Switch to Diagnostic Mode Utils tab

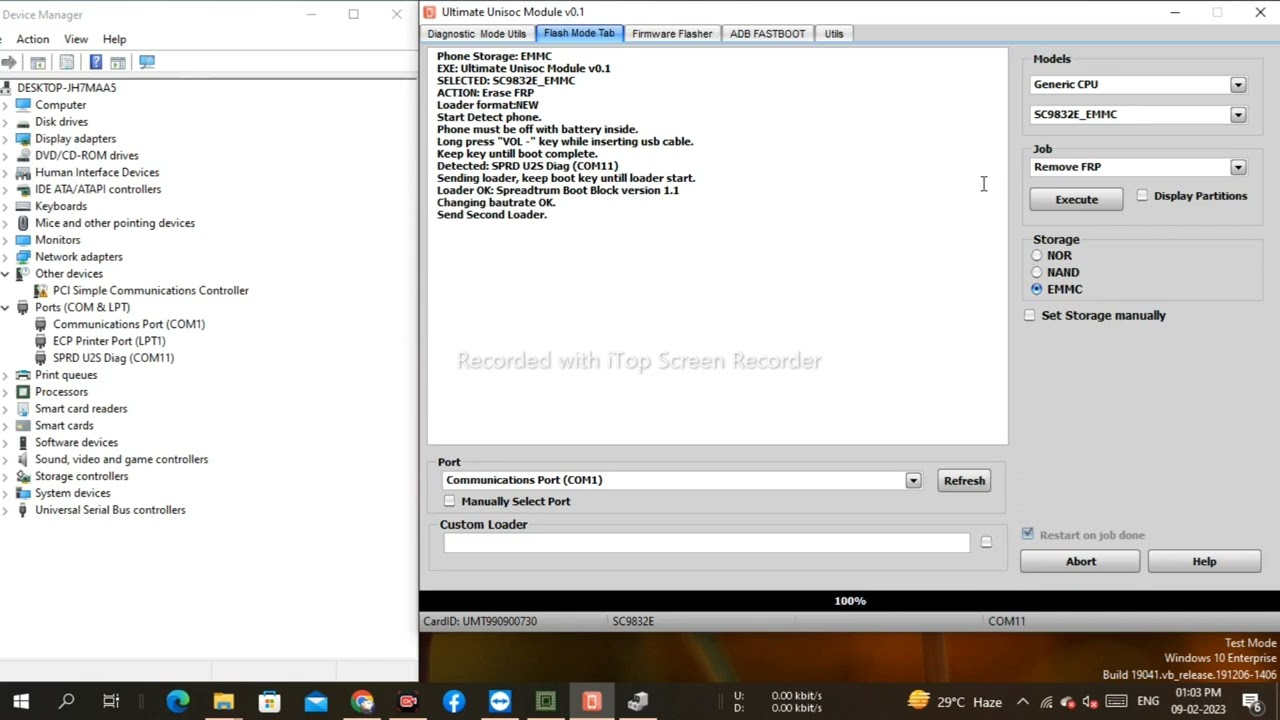tap(477, 34)
